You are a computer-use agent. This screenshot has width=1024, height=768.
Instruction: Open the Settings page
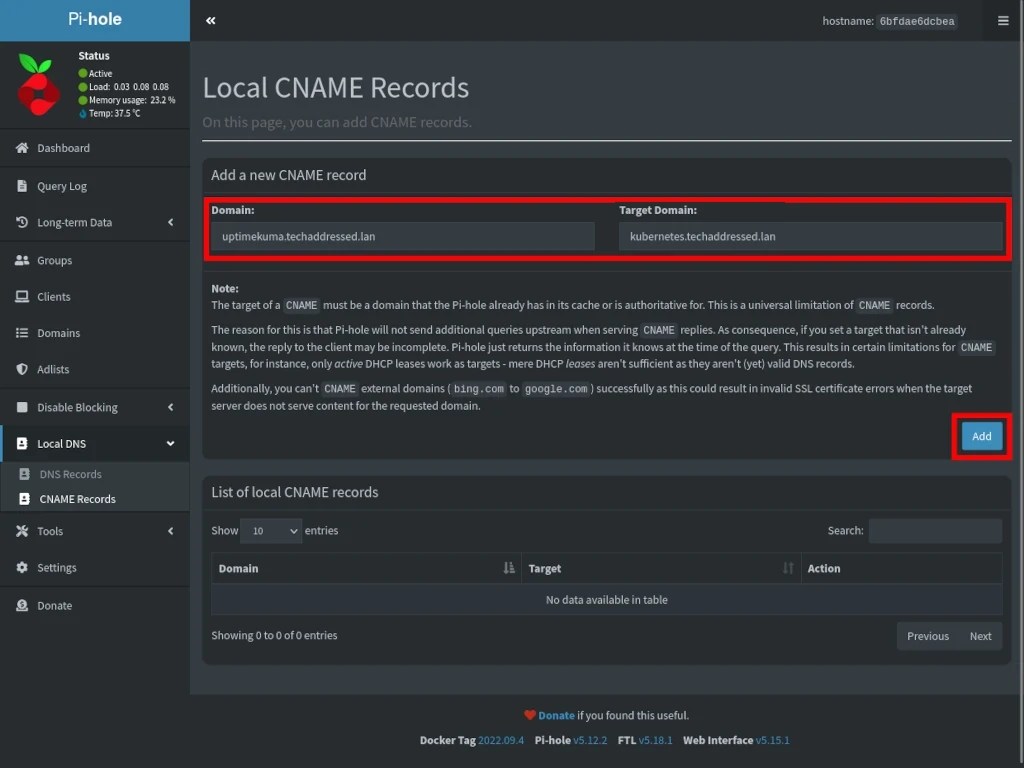[60, 567]
